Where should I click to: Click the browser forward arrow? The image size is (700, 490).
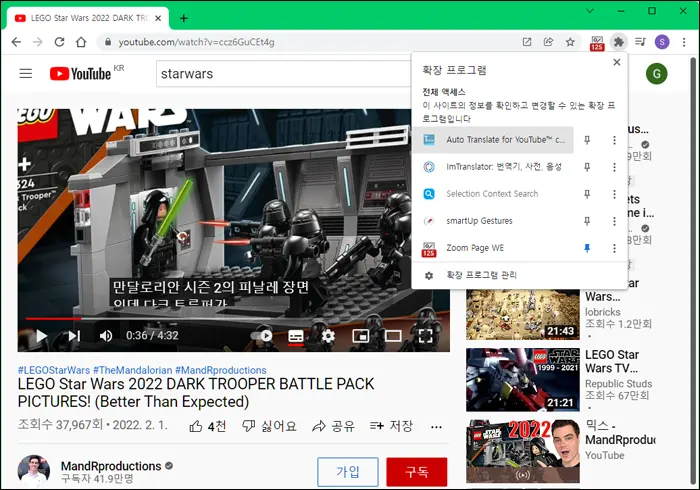[x=38, y=42]
